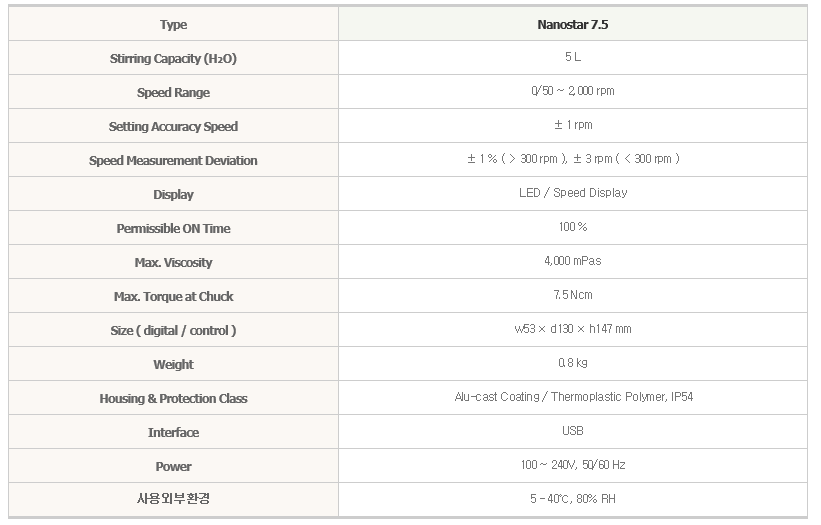Select the 0/50 ~ 2,000 rpm value
Image resolution: width=821 pixels, height=525 pixels.
[573, 91]
